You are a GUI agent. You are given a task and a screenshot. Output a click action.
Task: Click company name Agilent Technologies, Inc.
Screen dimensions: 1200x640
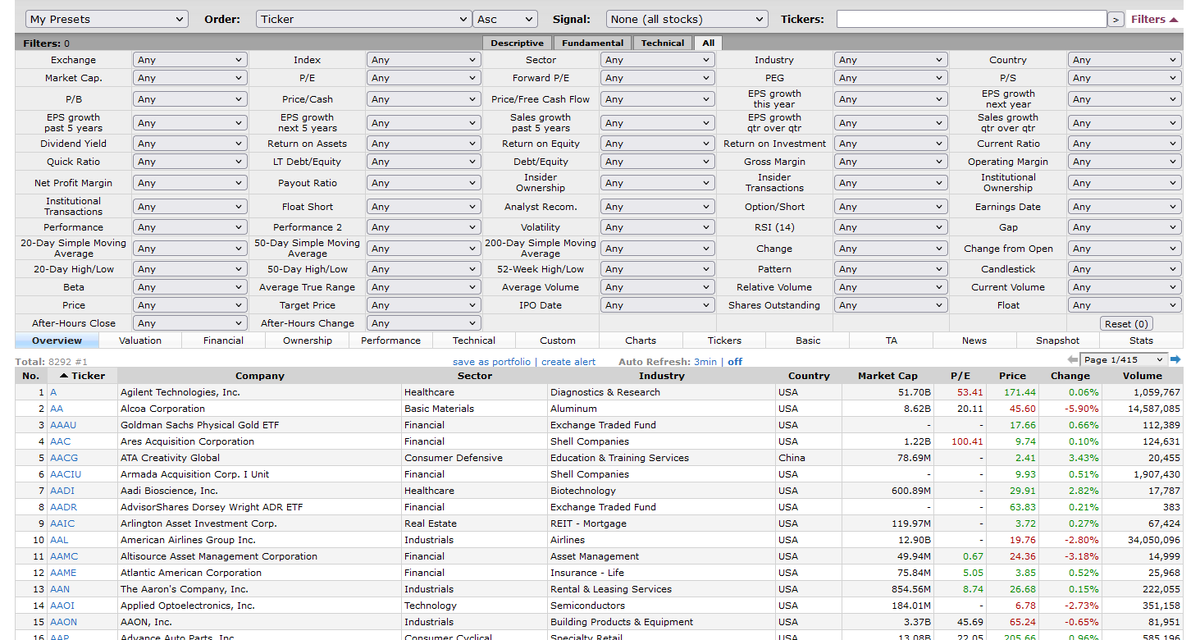coord(180,392)
